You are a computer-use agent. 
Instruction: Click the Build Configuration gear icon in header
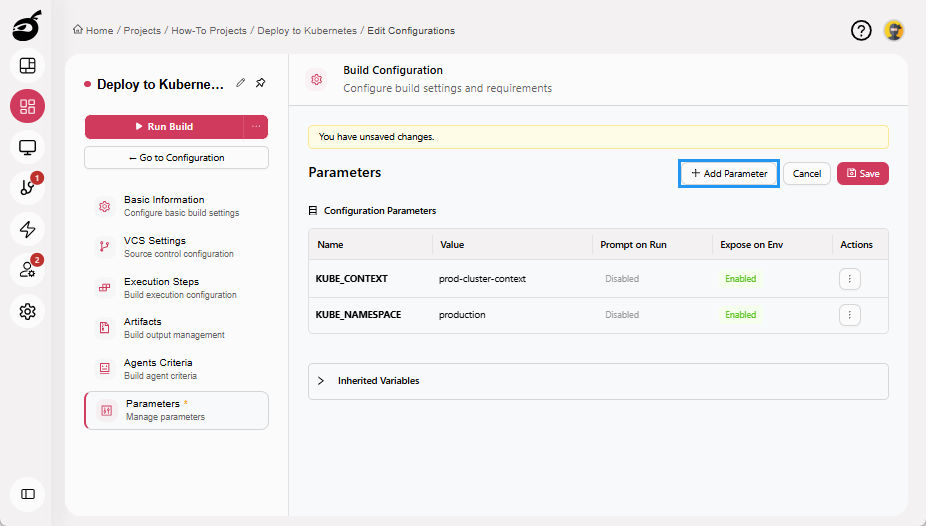[317, 79]
